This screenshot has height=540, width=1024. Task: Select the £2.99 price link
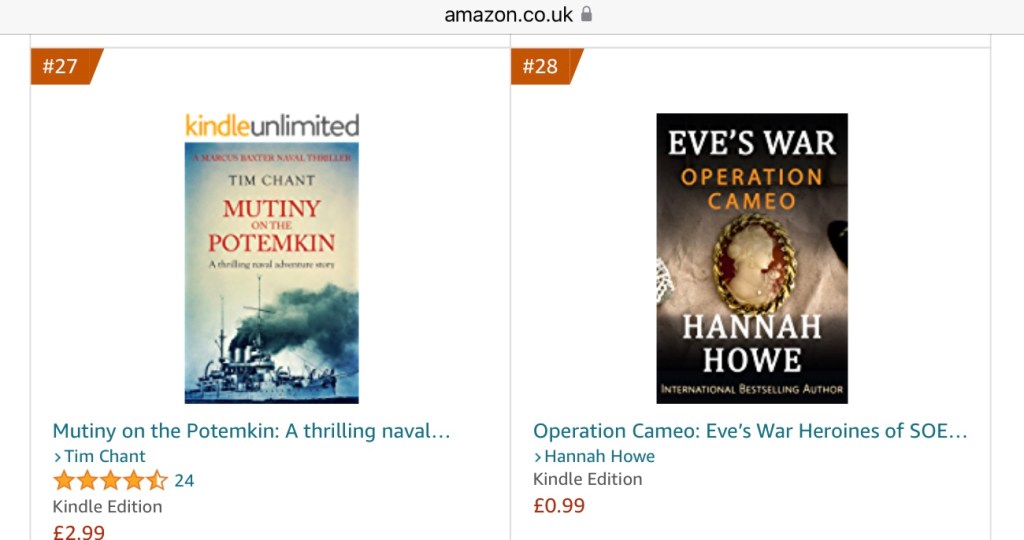point(79,532)
